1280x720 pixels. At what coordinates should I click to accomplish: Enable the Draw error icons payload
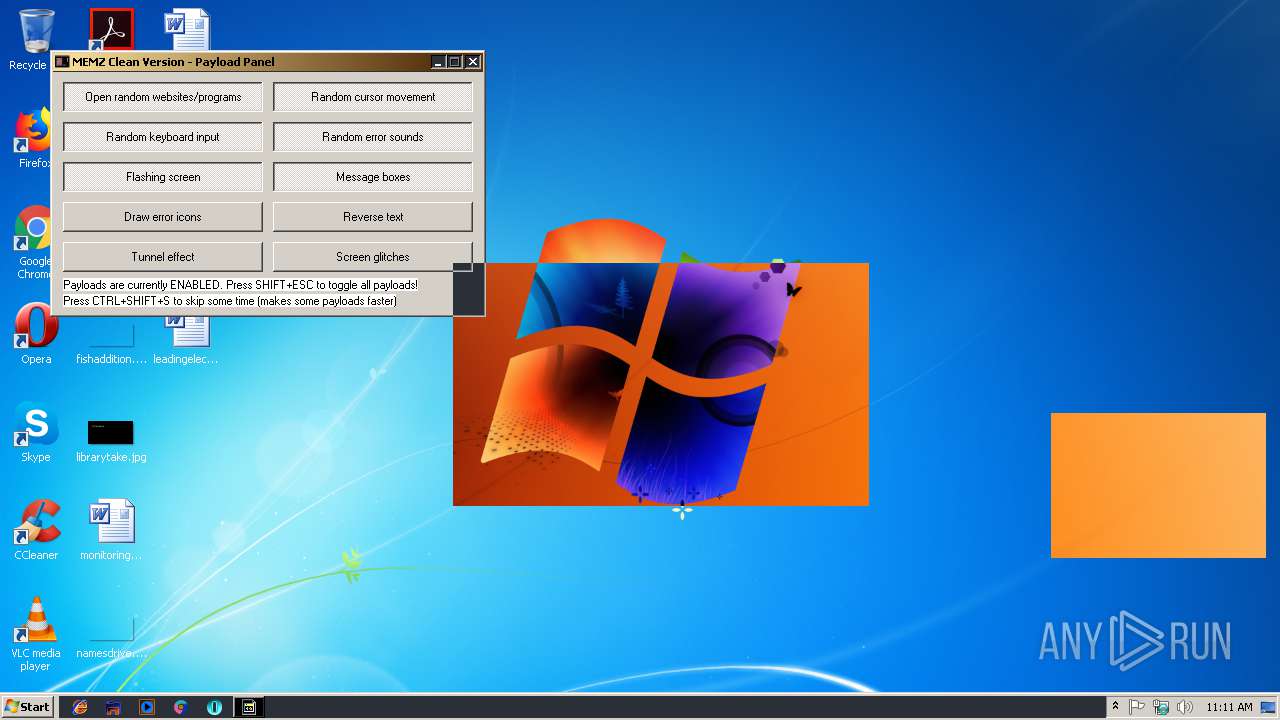pyautogui.click(x=163, y=217)
